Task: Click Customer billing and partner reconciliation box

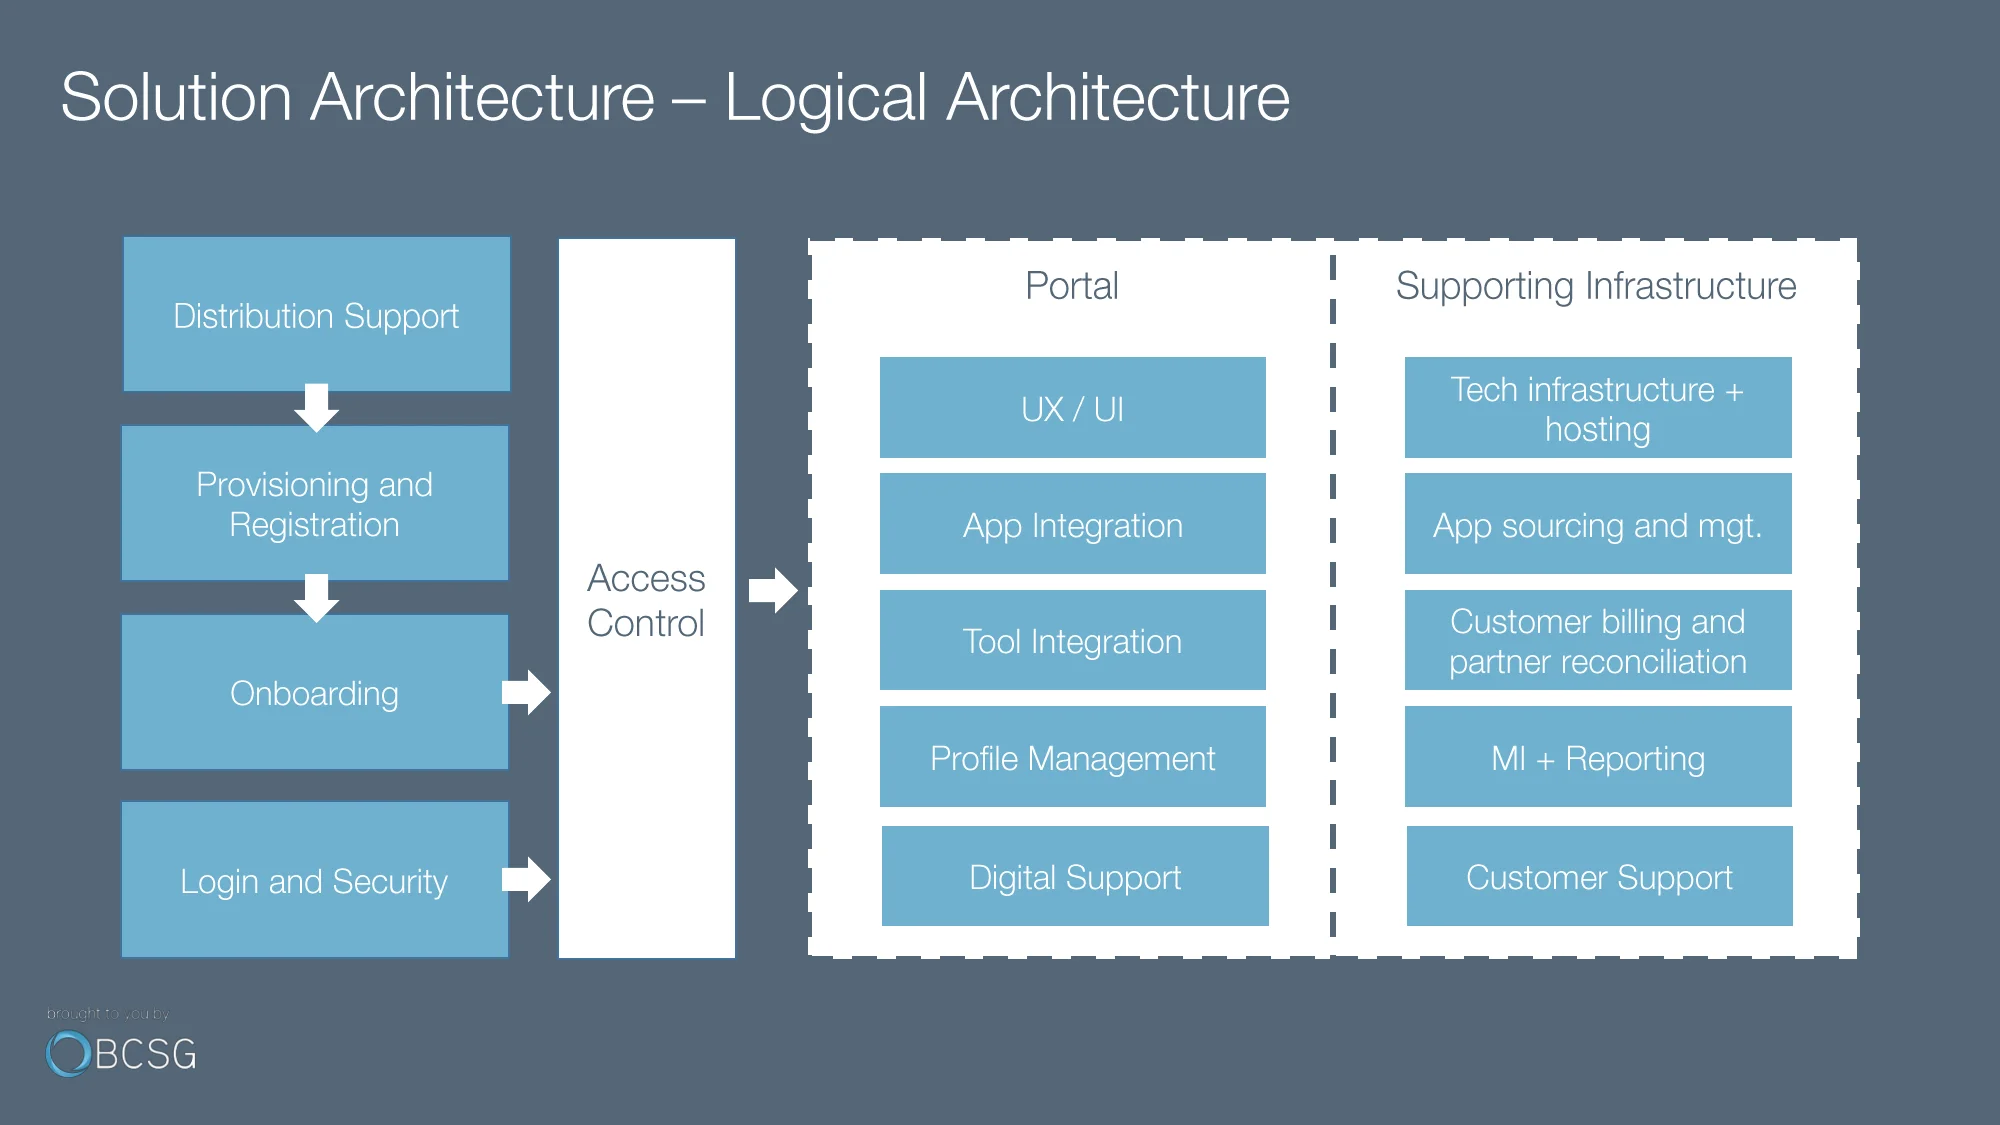Action: click(1597, 641)
